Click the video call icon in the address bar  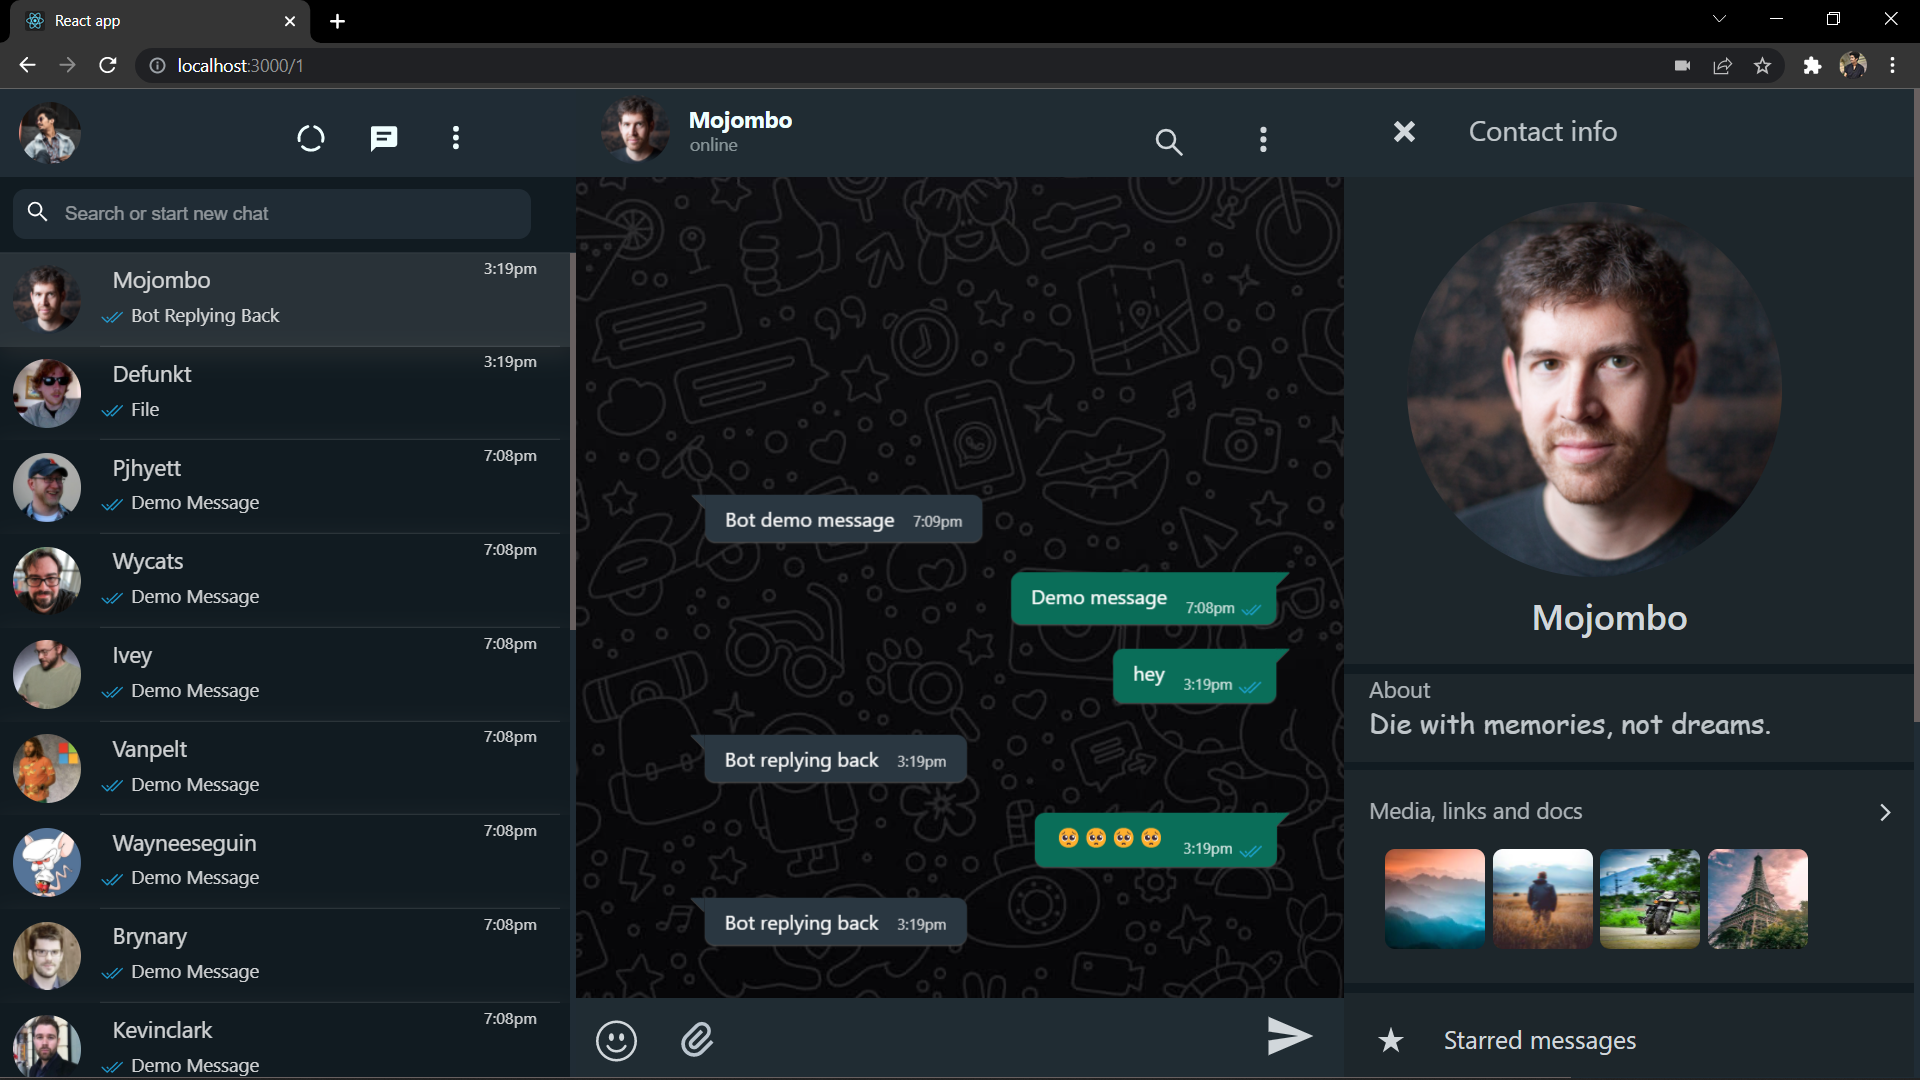tap(1682, 65)
